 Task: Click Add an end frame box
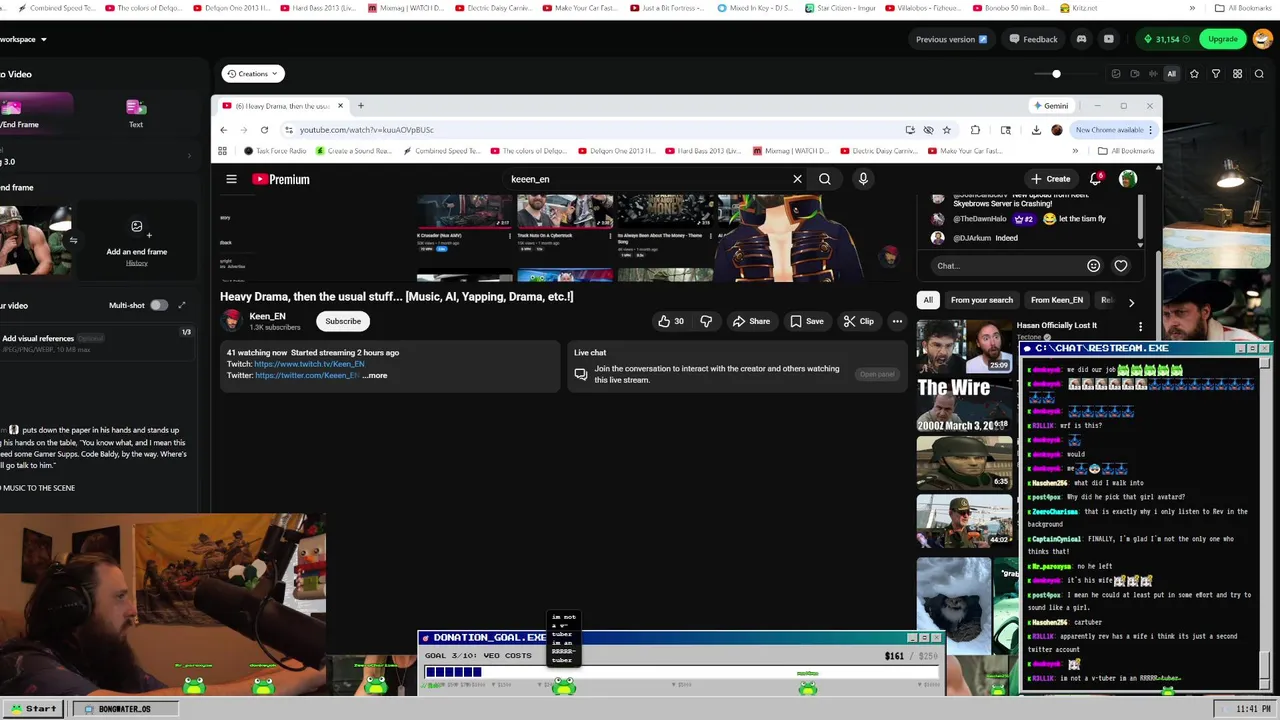[x=137, y=240]
